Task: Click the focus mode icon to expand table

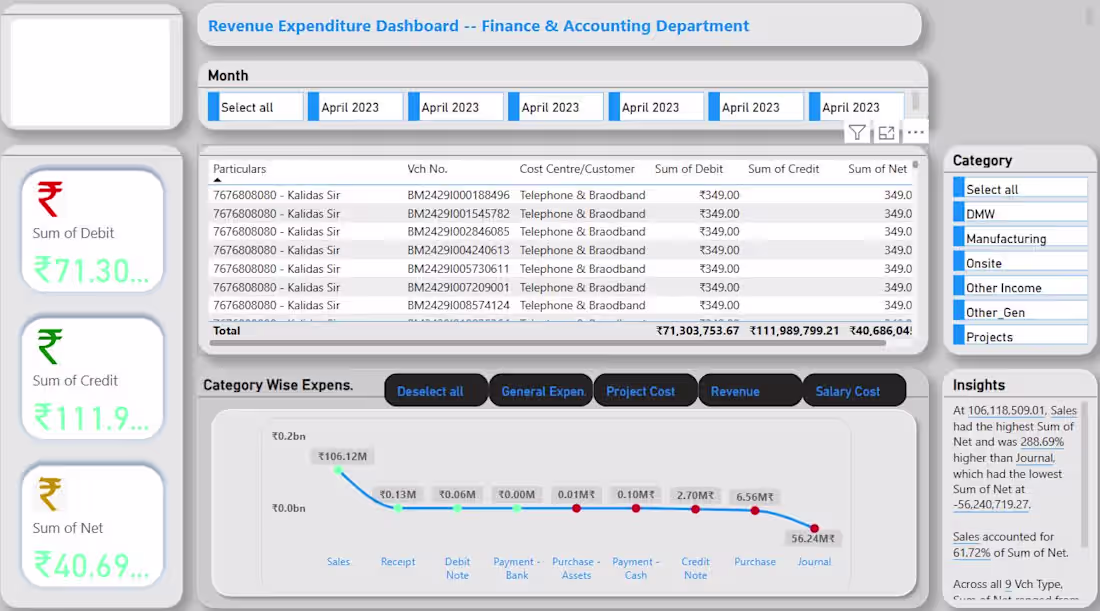Action: pos(885,131)
